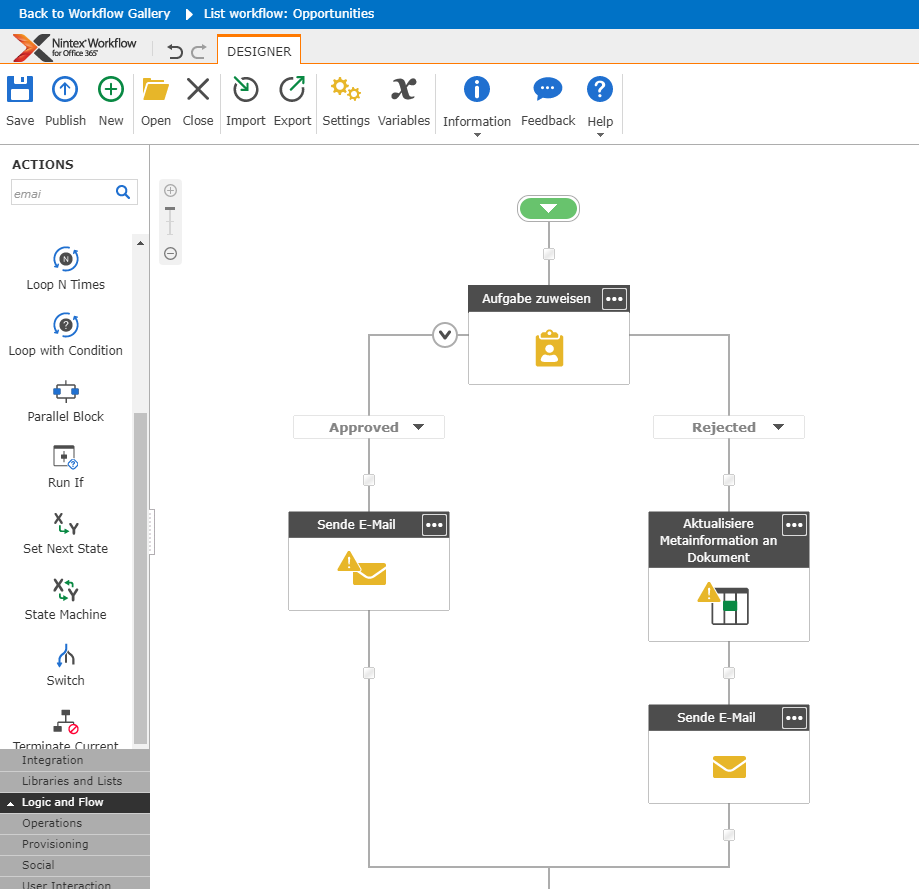
Task: Open workflow Settings
Action: click(346, 101)
